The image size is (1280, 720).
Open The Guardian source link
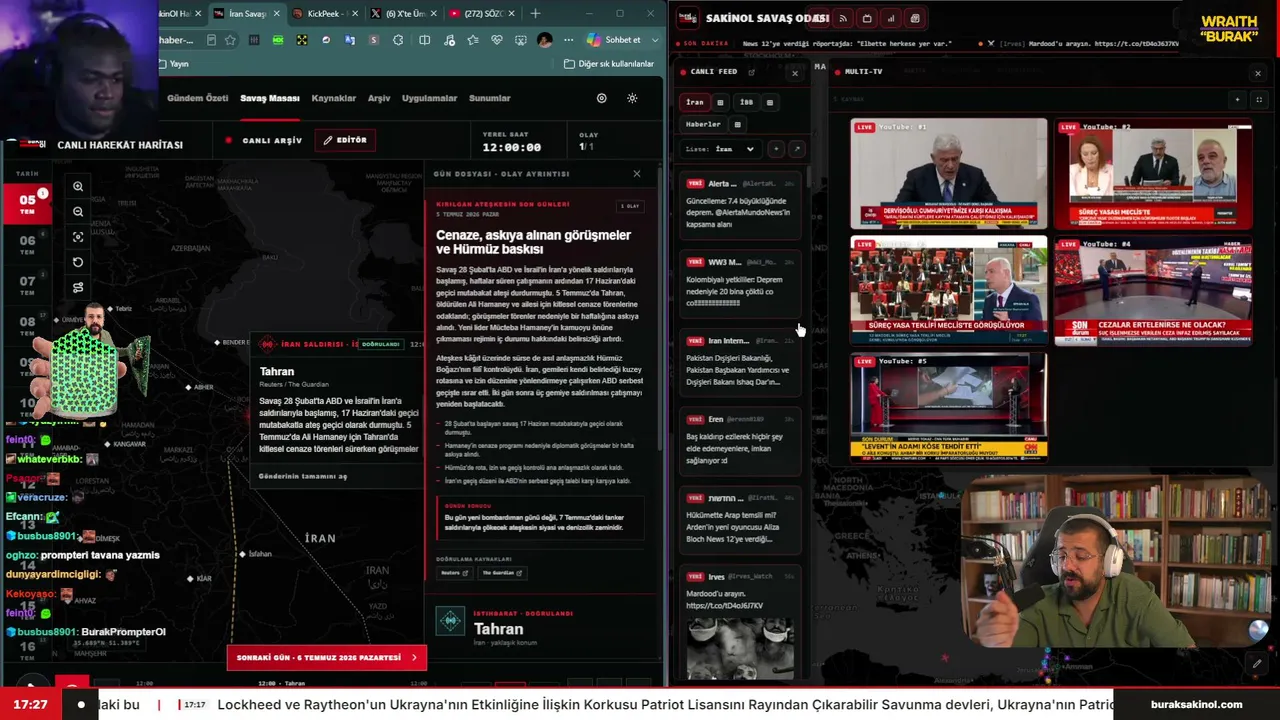pyautogui.click(x=502, y=573)
